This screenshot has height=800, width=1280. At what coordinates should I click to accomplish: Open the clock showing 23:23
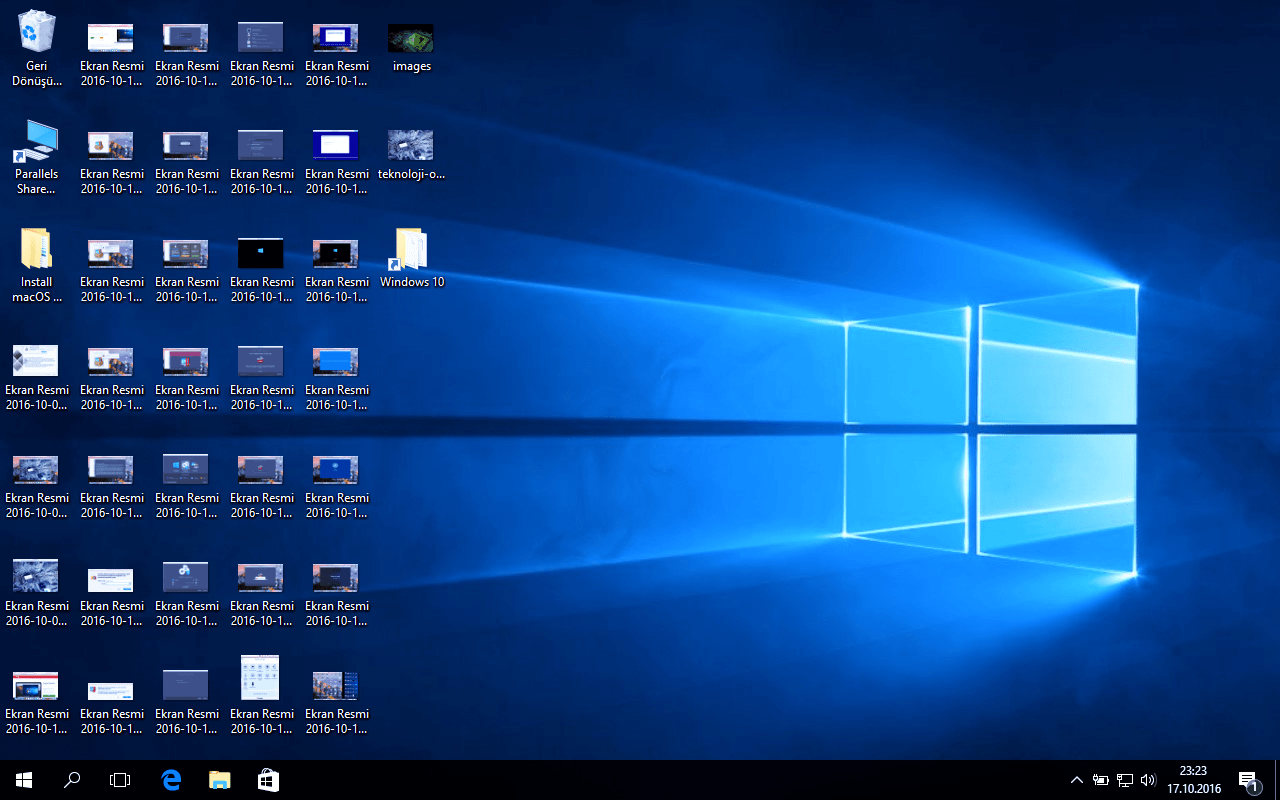click(1193, 780)
